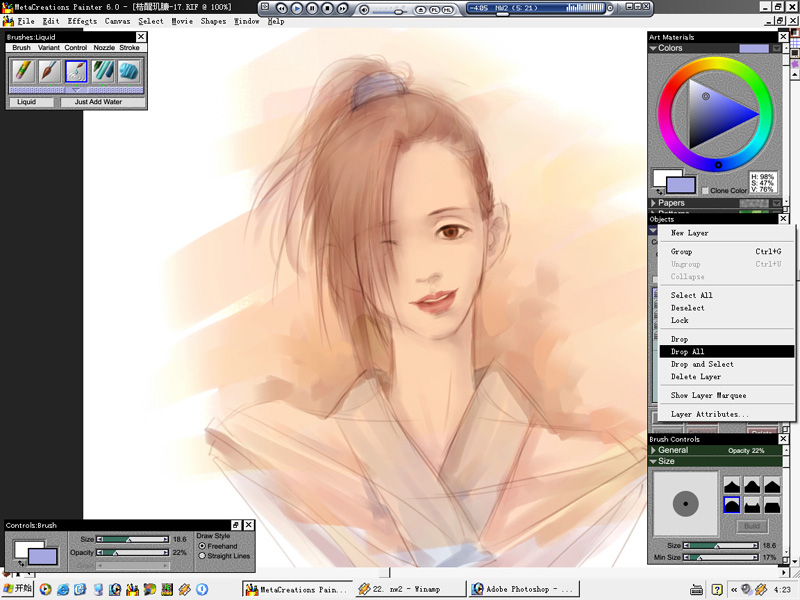Swap colors icon in Controls:Brush palette

(x=21, y=563)
